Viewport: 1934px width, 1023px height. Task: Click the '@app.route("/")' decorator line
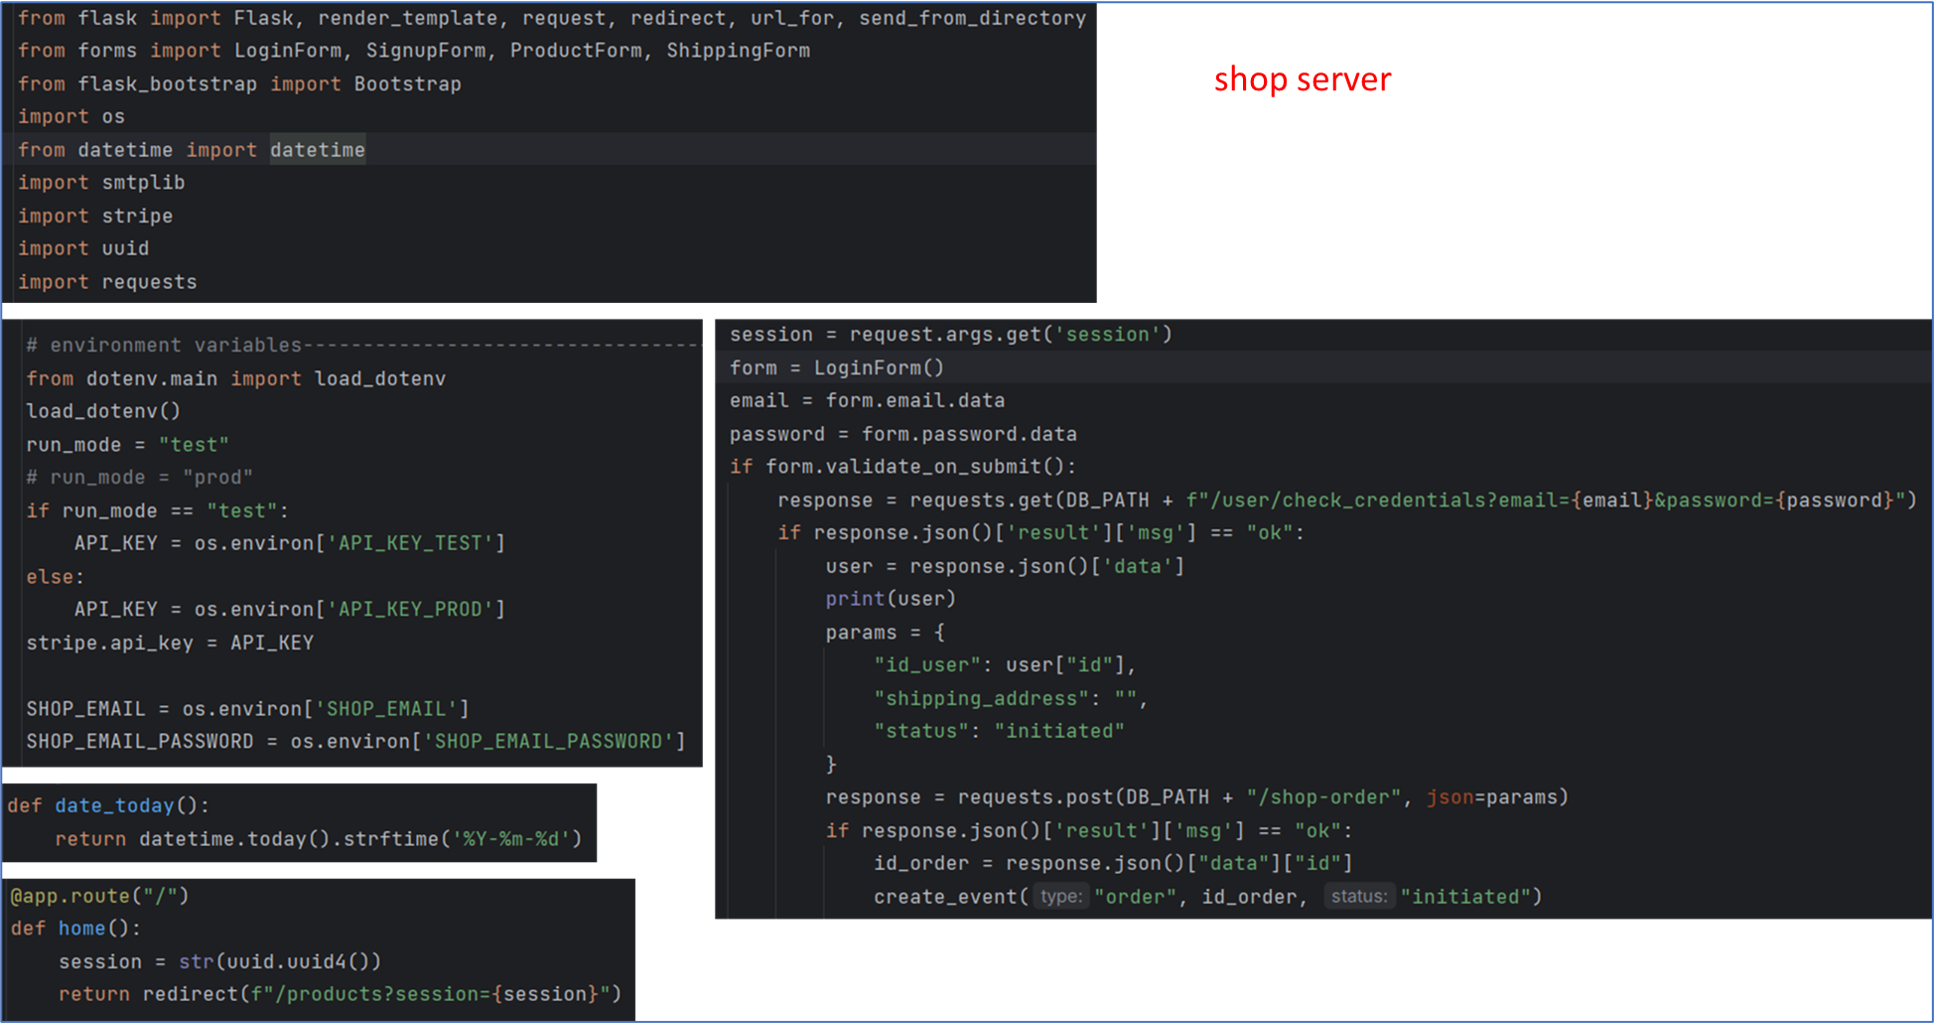pos(99,896)
